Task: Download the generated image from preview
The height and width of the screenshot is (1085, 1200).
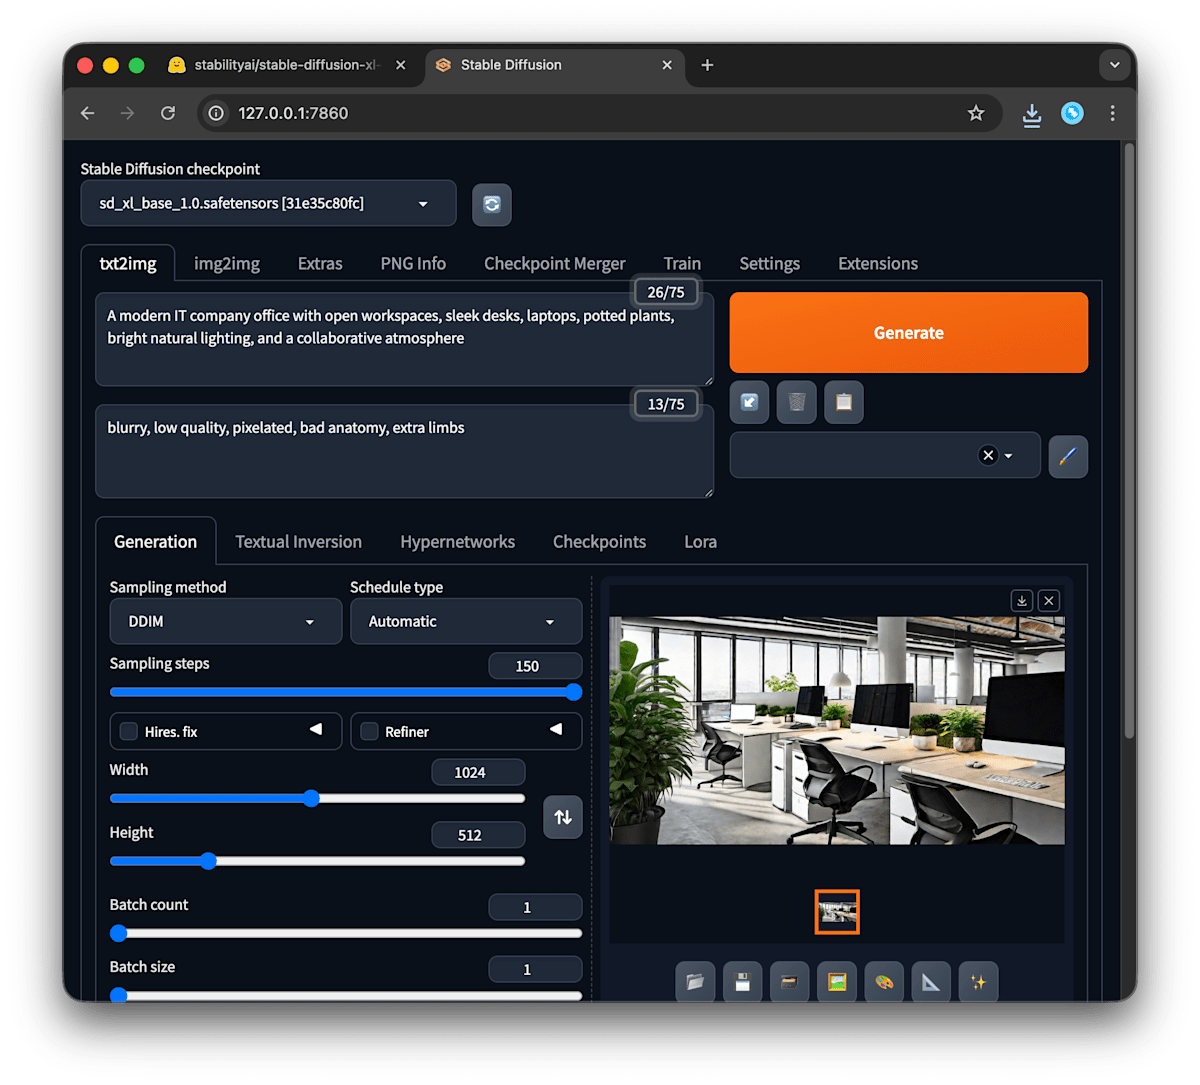Action: (1022, 600)
